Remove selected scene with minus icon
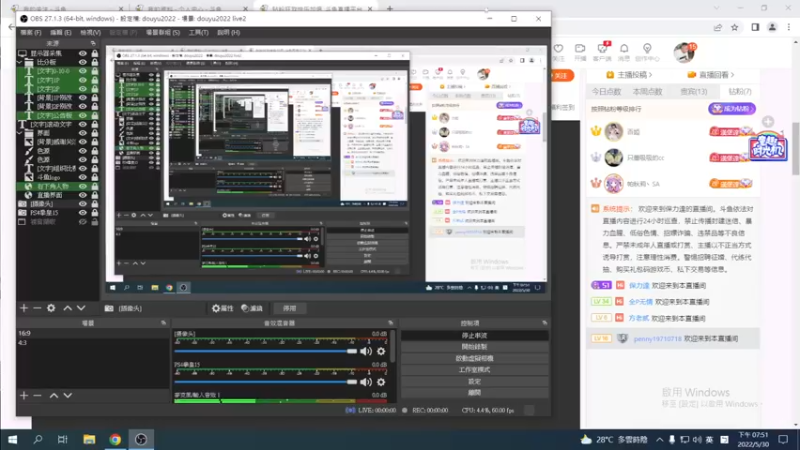Viewport: 800px width, 450px height. (x=37, y=395)
